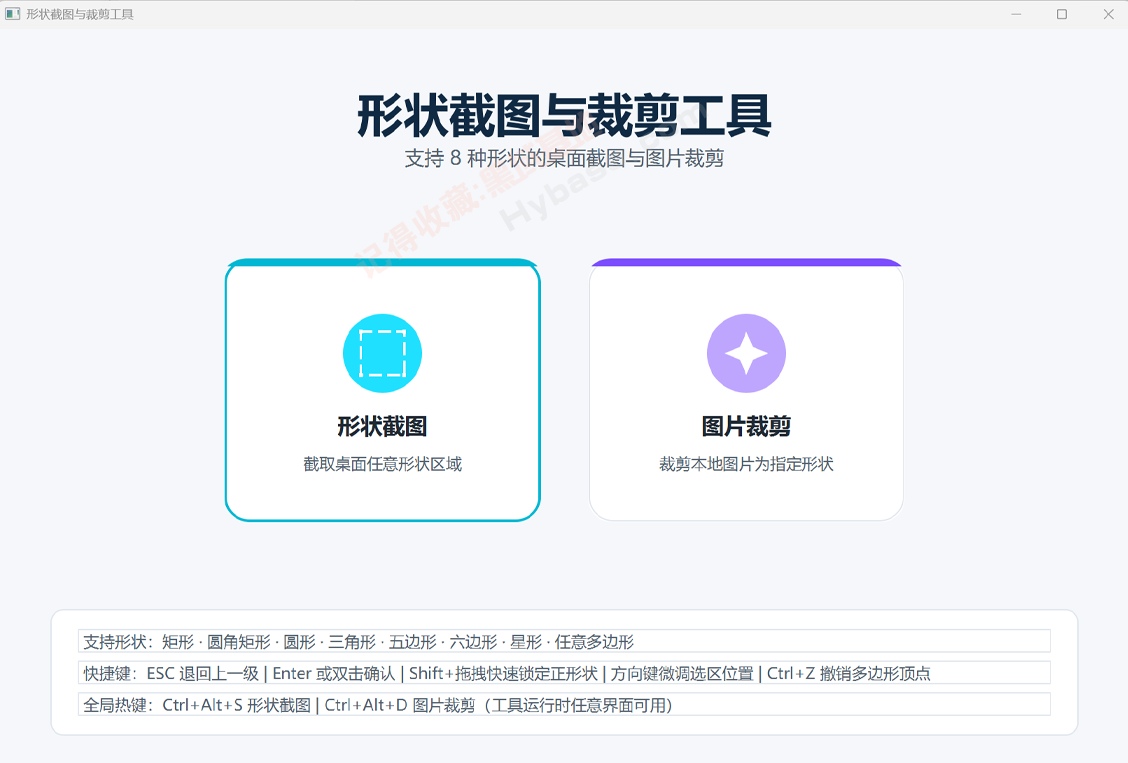Maximize the 形状截图与裁剪工具 window
1128x763 pixels.
point(1062,14)
